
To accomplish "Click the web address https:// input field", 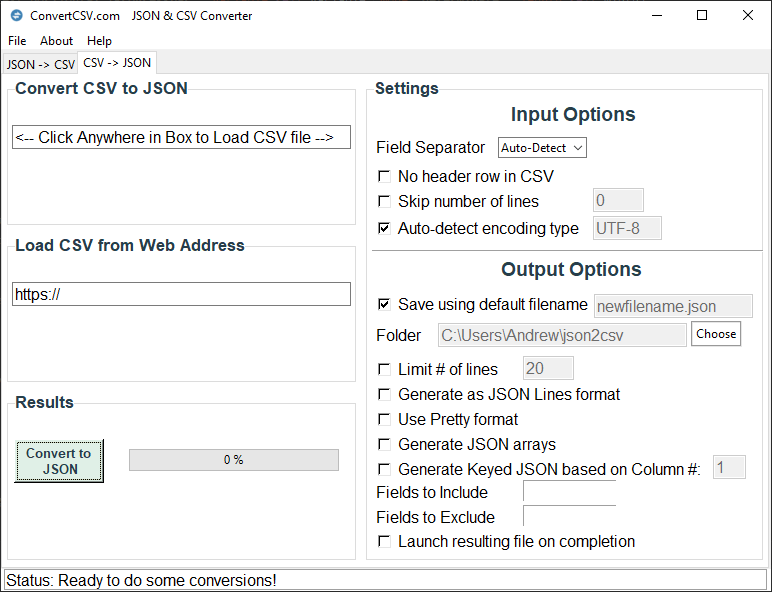I will pyautogui.click(x=181, y=294).
